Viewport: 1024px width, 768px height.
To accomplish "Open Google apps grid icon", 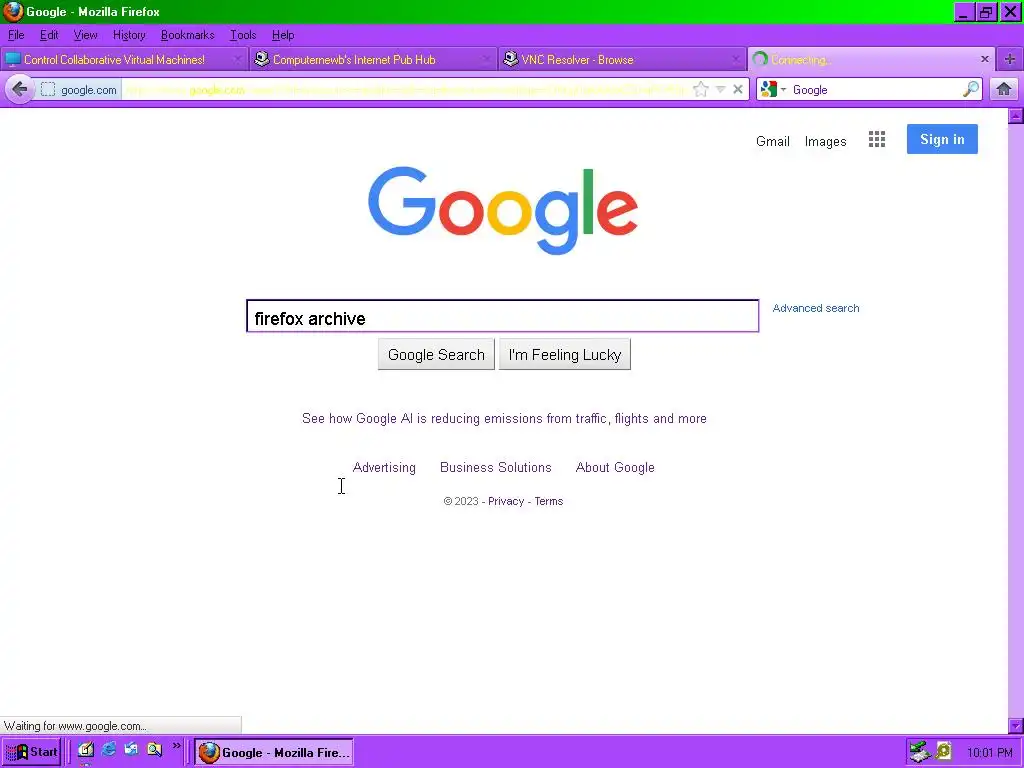I will pyautogui.click(x=876, y=139).
